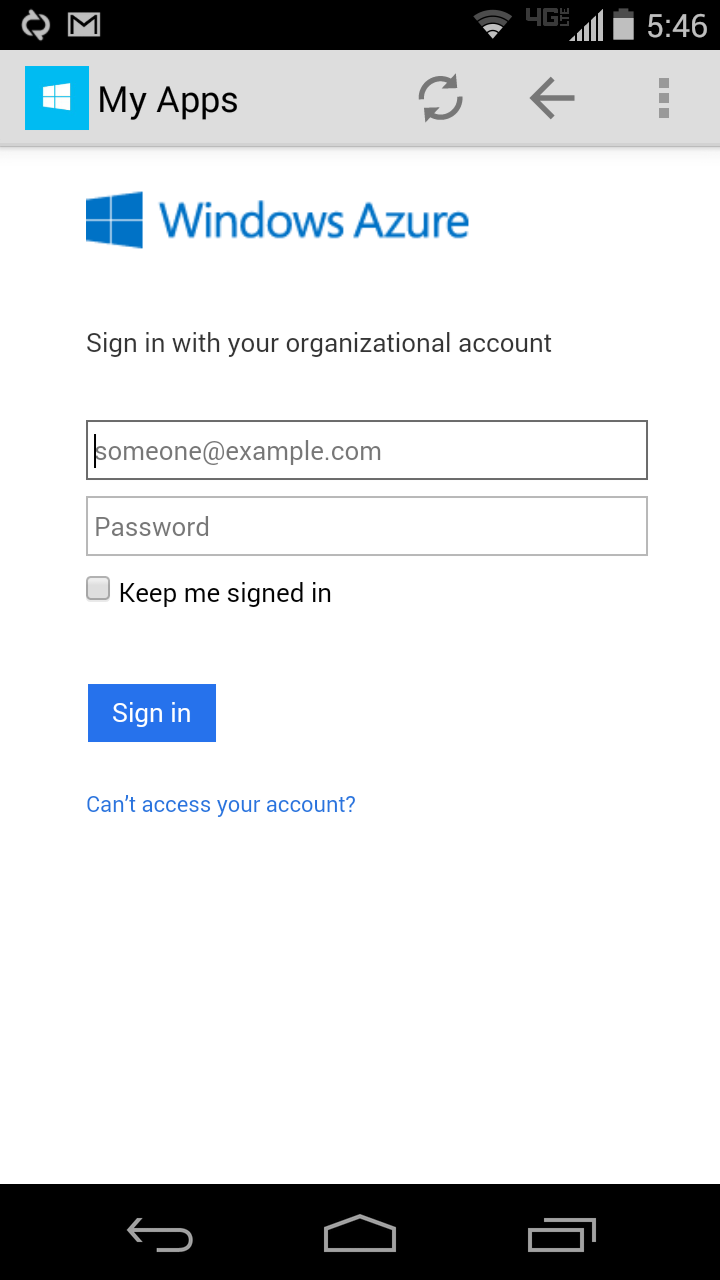Image resolution: width=720 pixels, height=1280 pixels.
Task: Open the Can't access your account link
Action: [x=221, y=804]
